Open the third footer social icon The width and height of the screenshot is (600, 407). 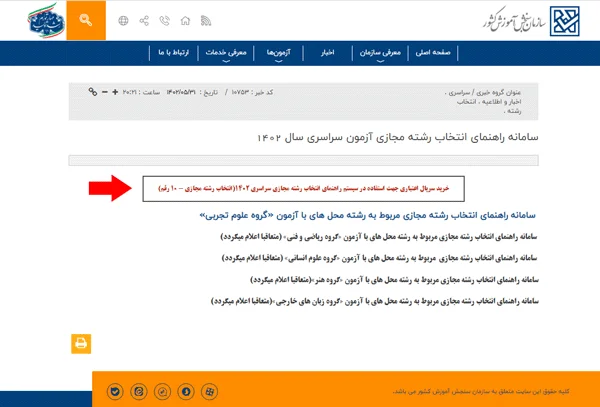162,391
